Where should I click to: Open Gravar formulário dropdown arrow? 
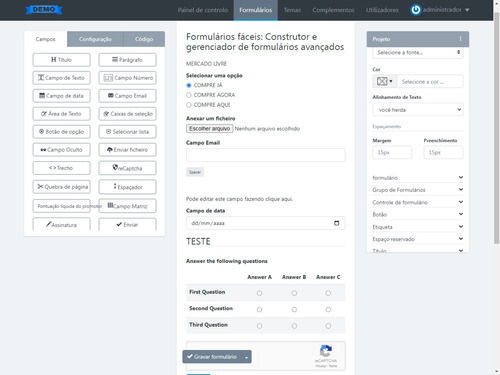(246, 357)
